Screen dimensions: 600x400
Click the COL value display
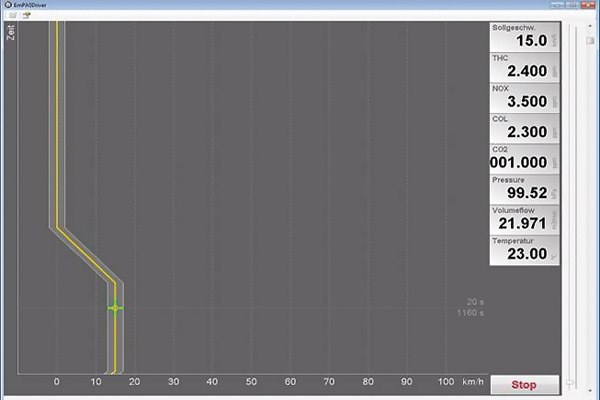[526, 127]
